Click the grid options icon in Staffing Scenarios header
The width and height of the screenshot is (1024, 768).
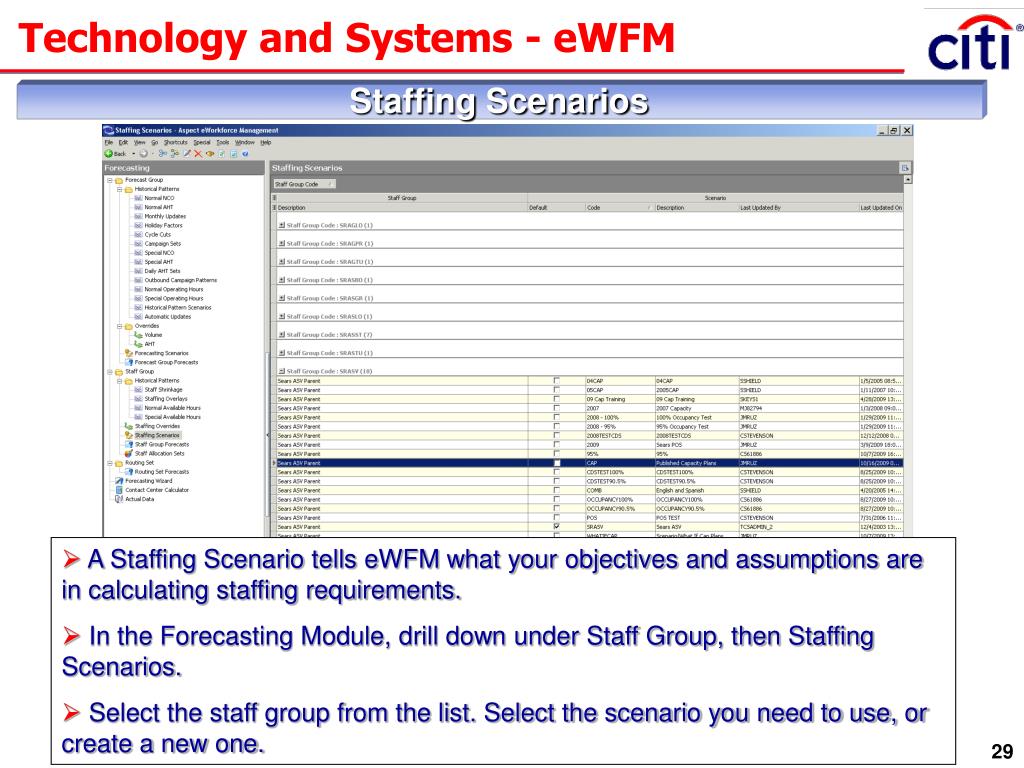click(x=905, y=168)
